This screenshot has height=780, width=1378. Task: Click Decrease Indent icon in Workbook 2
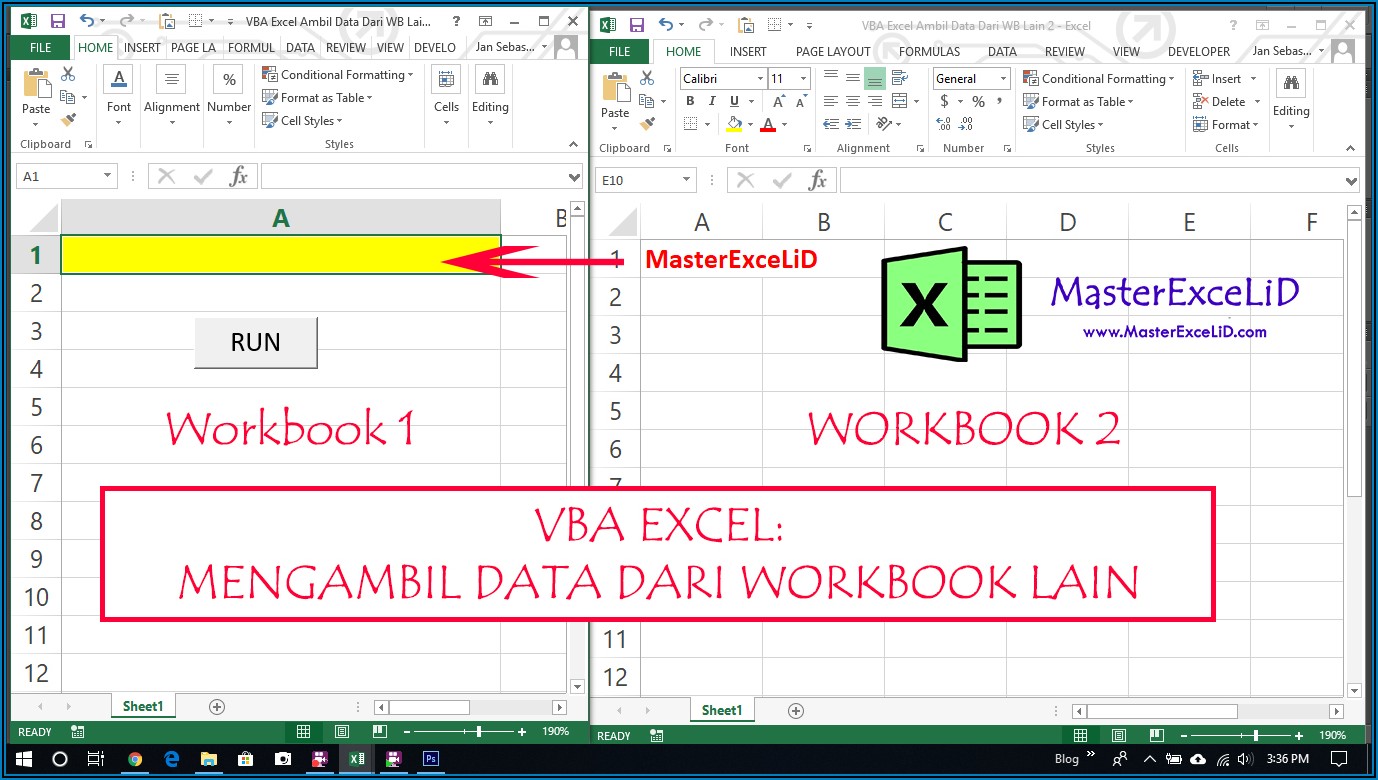829,124
